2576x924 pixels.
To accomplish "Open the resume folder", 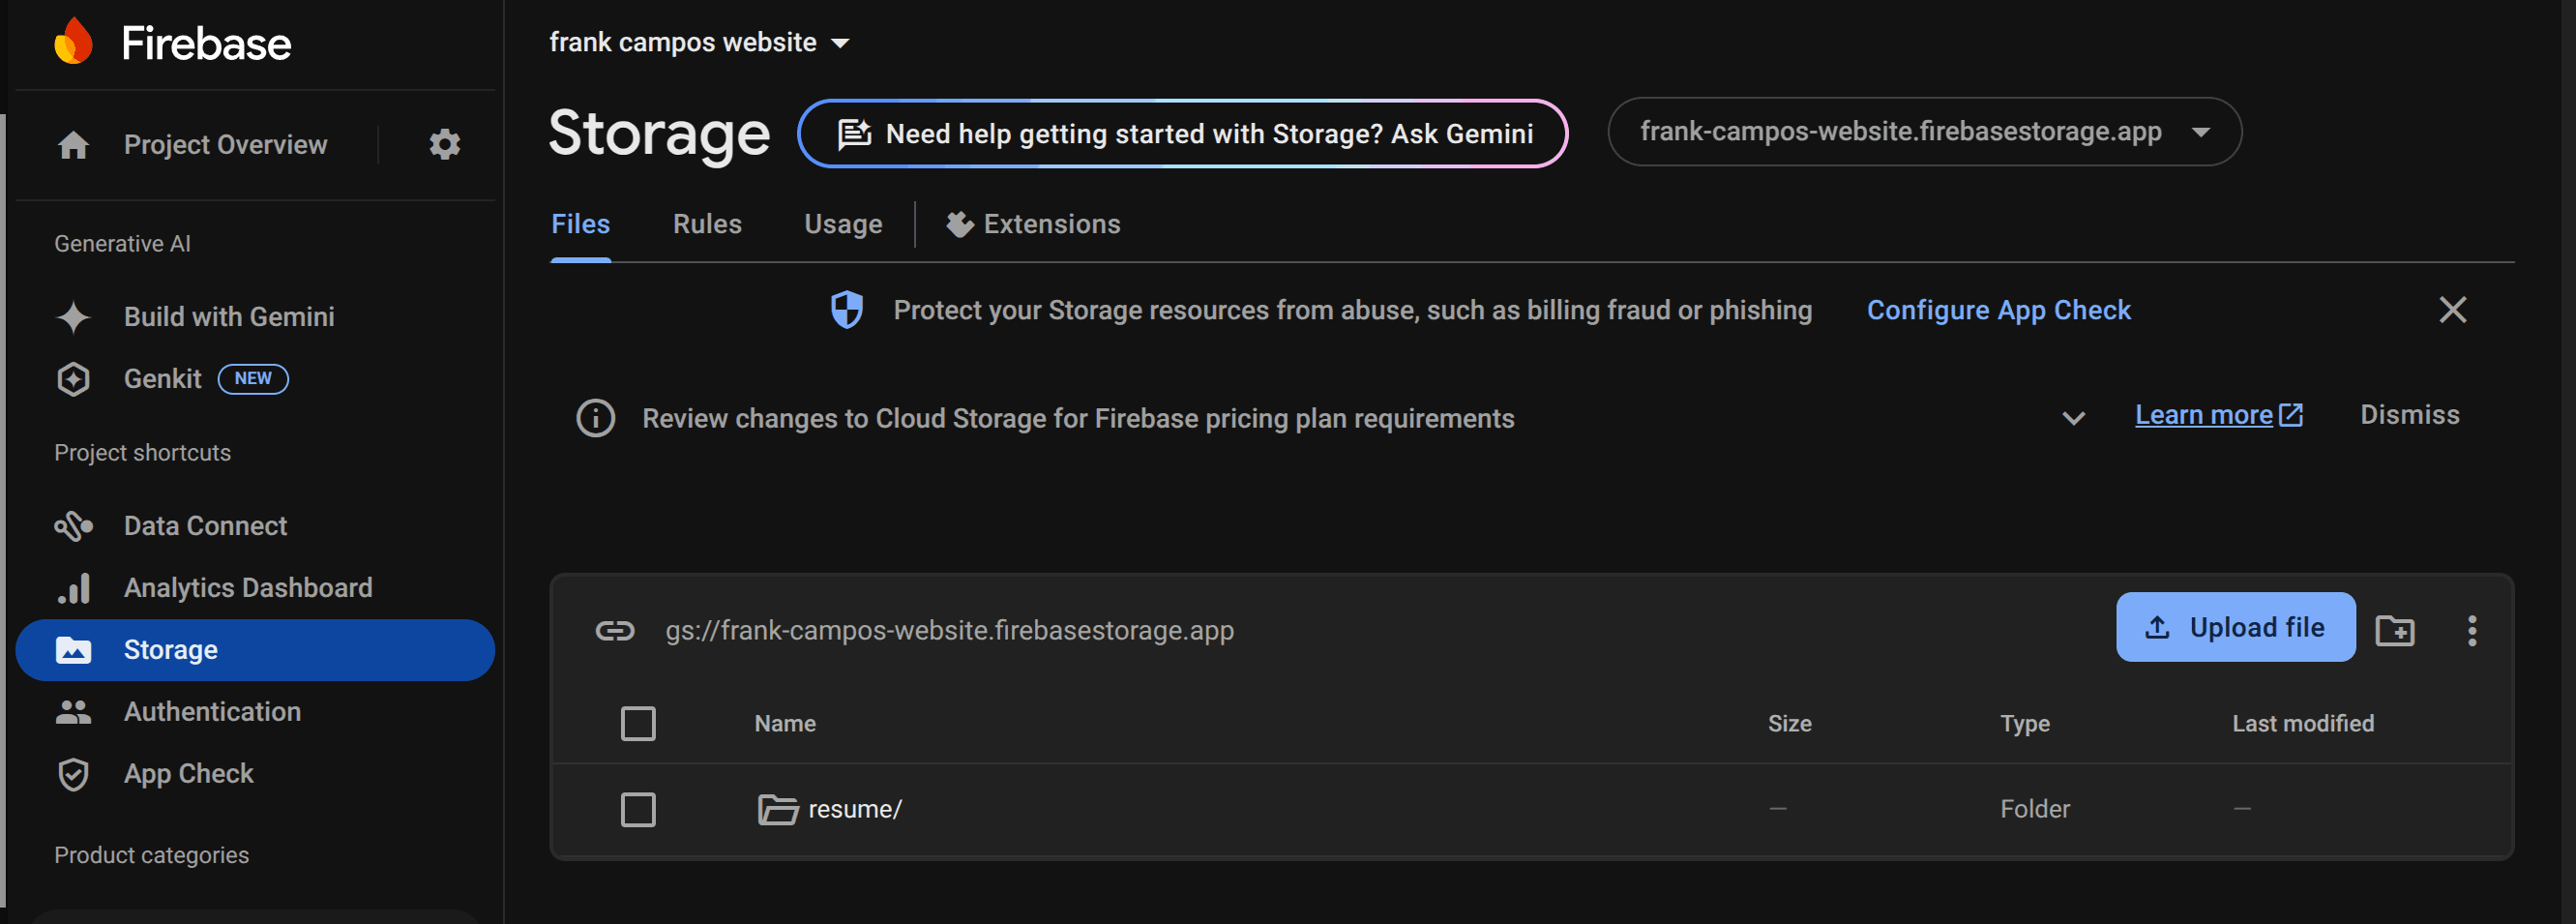I will tap(854, 809).
